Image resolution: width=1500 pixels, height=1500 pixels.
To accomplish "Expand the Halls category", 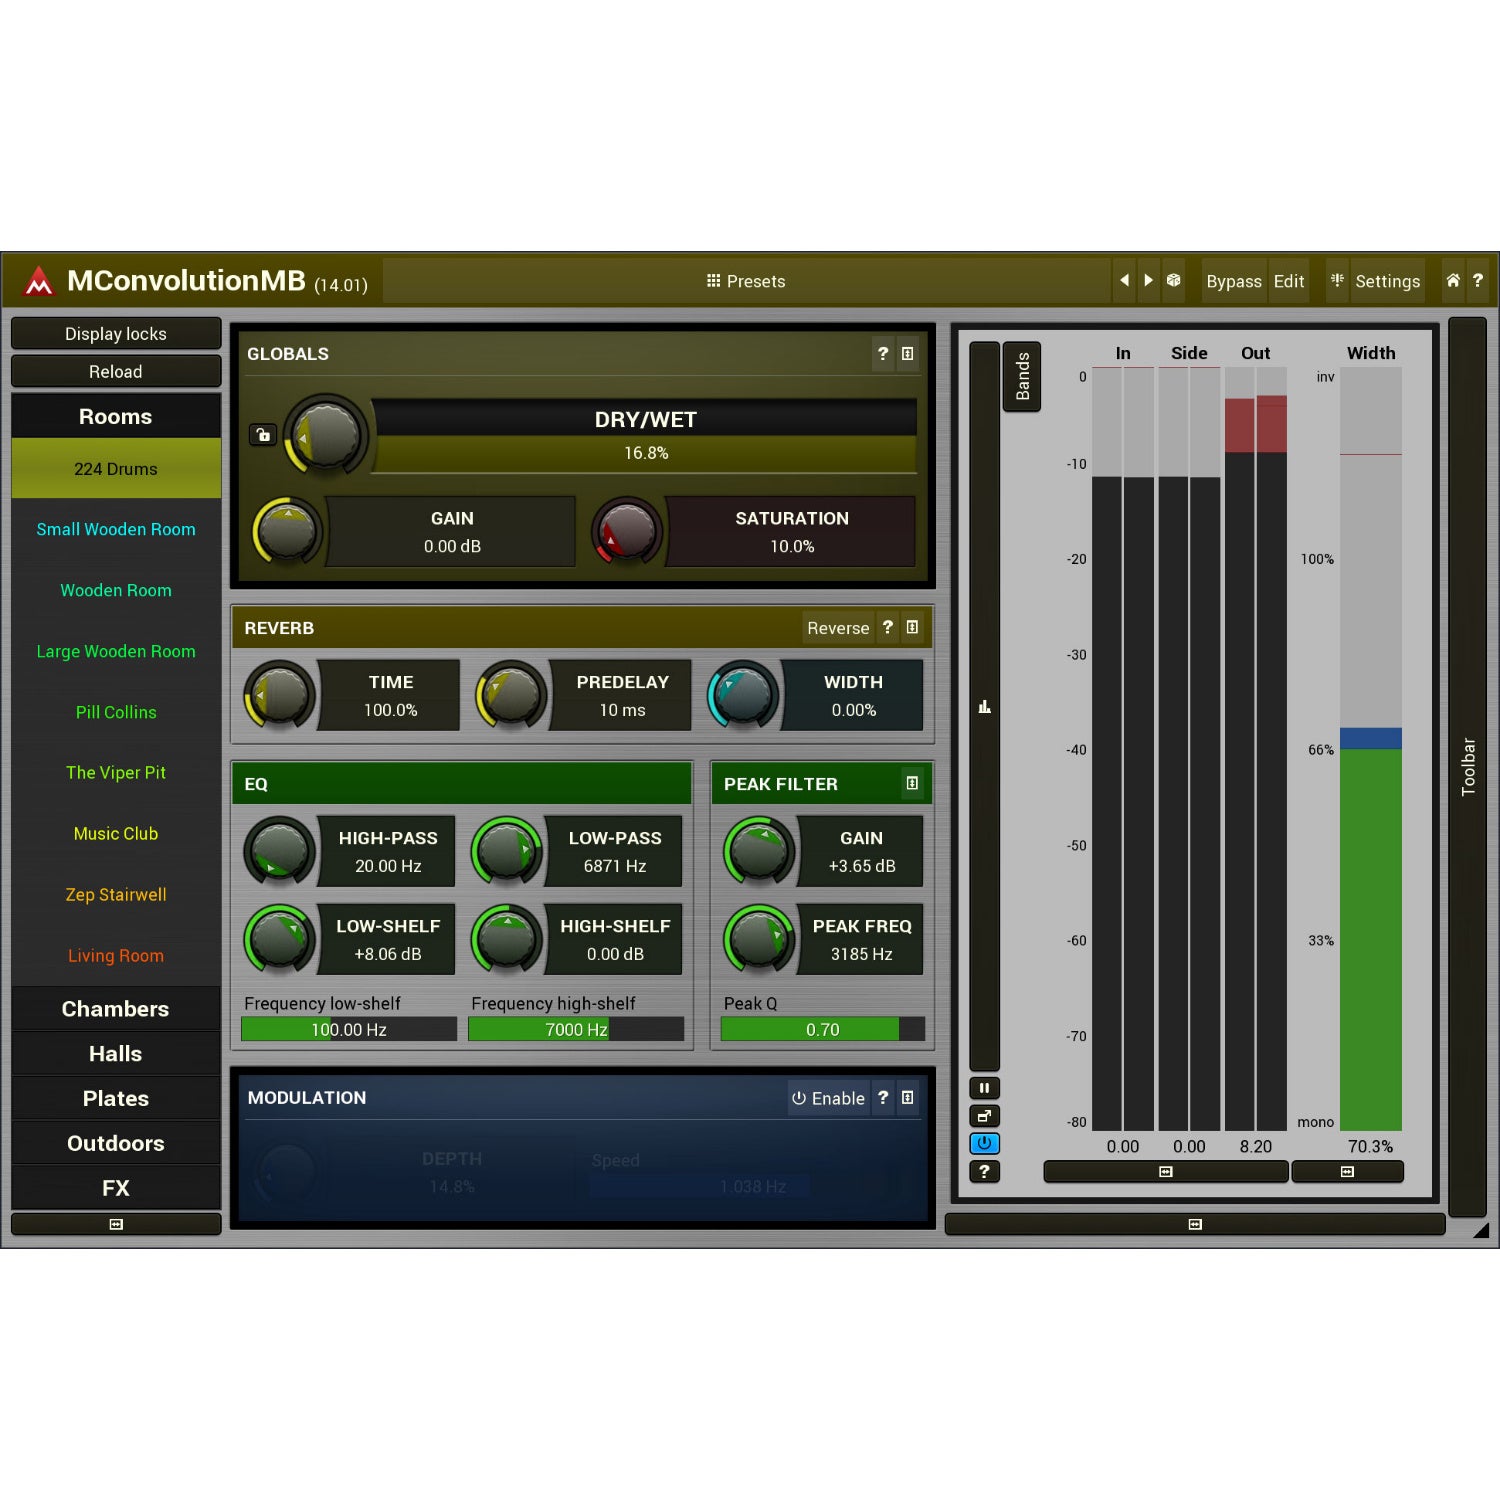I will coord(116,1054).
